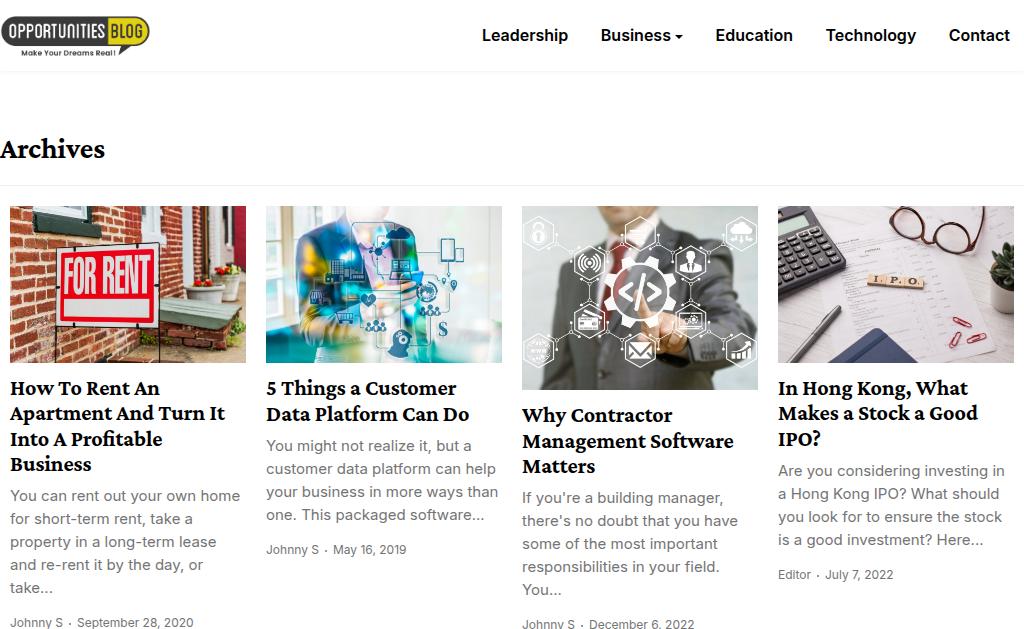Click the customer data platform image
1024x629 pixels.
click(x=384, y=284)
